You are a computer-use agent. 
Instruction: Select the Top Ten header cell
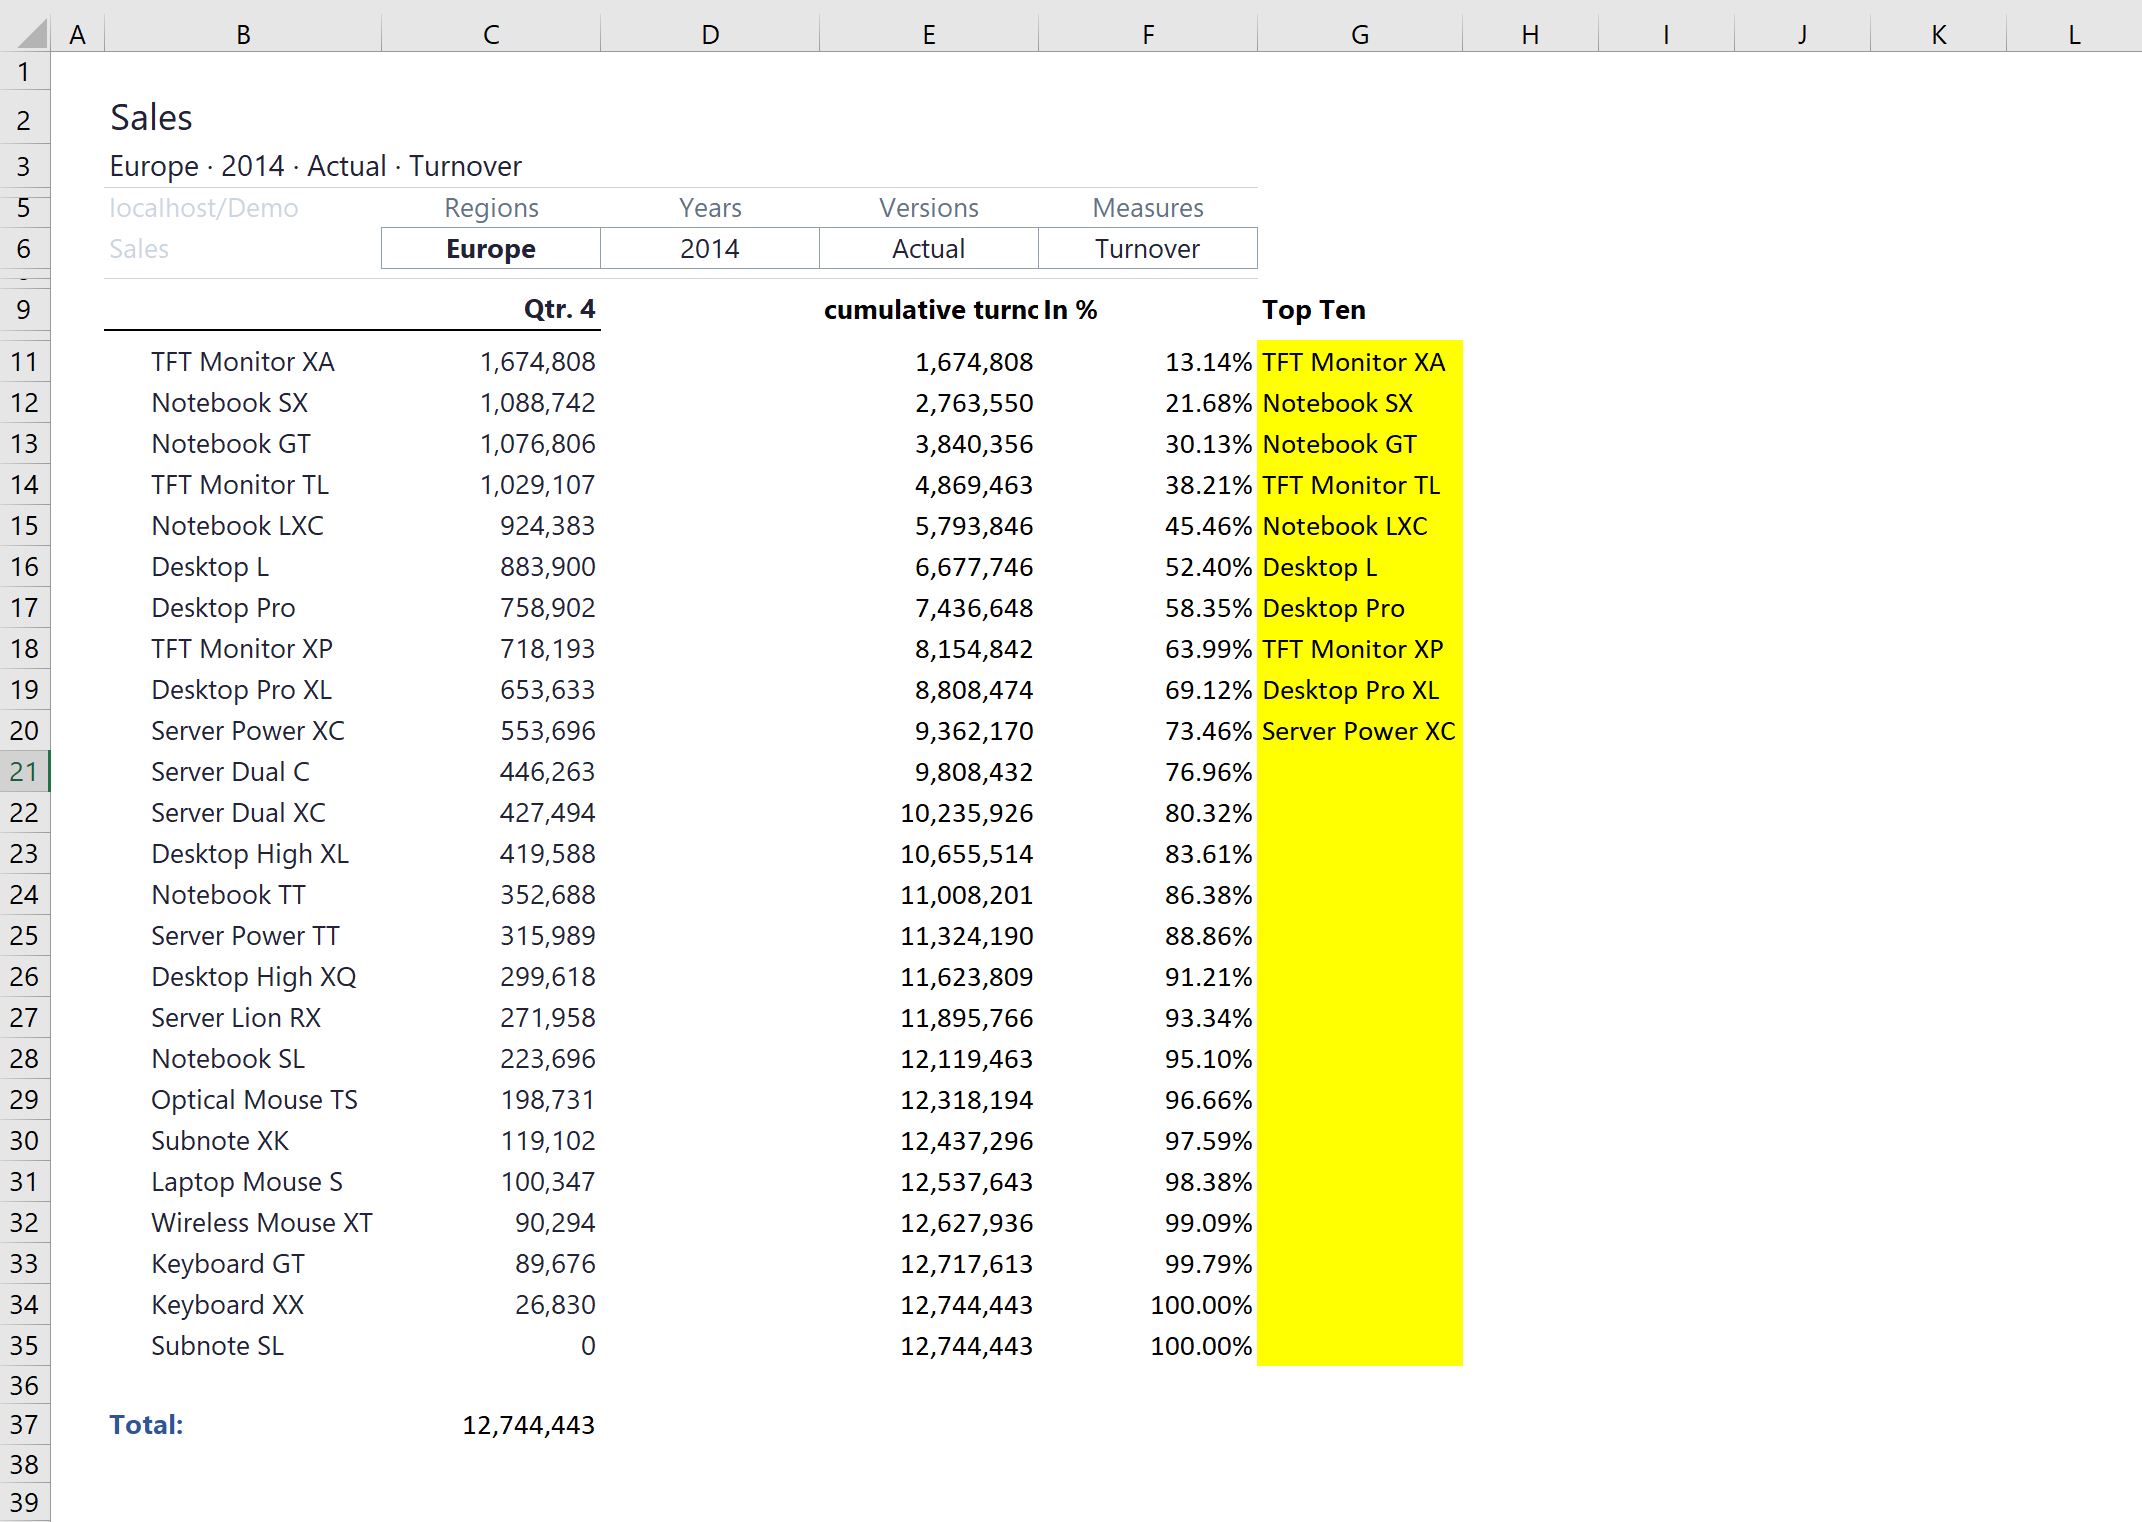click(x=1313, y=310)
